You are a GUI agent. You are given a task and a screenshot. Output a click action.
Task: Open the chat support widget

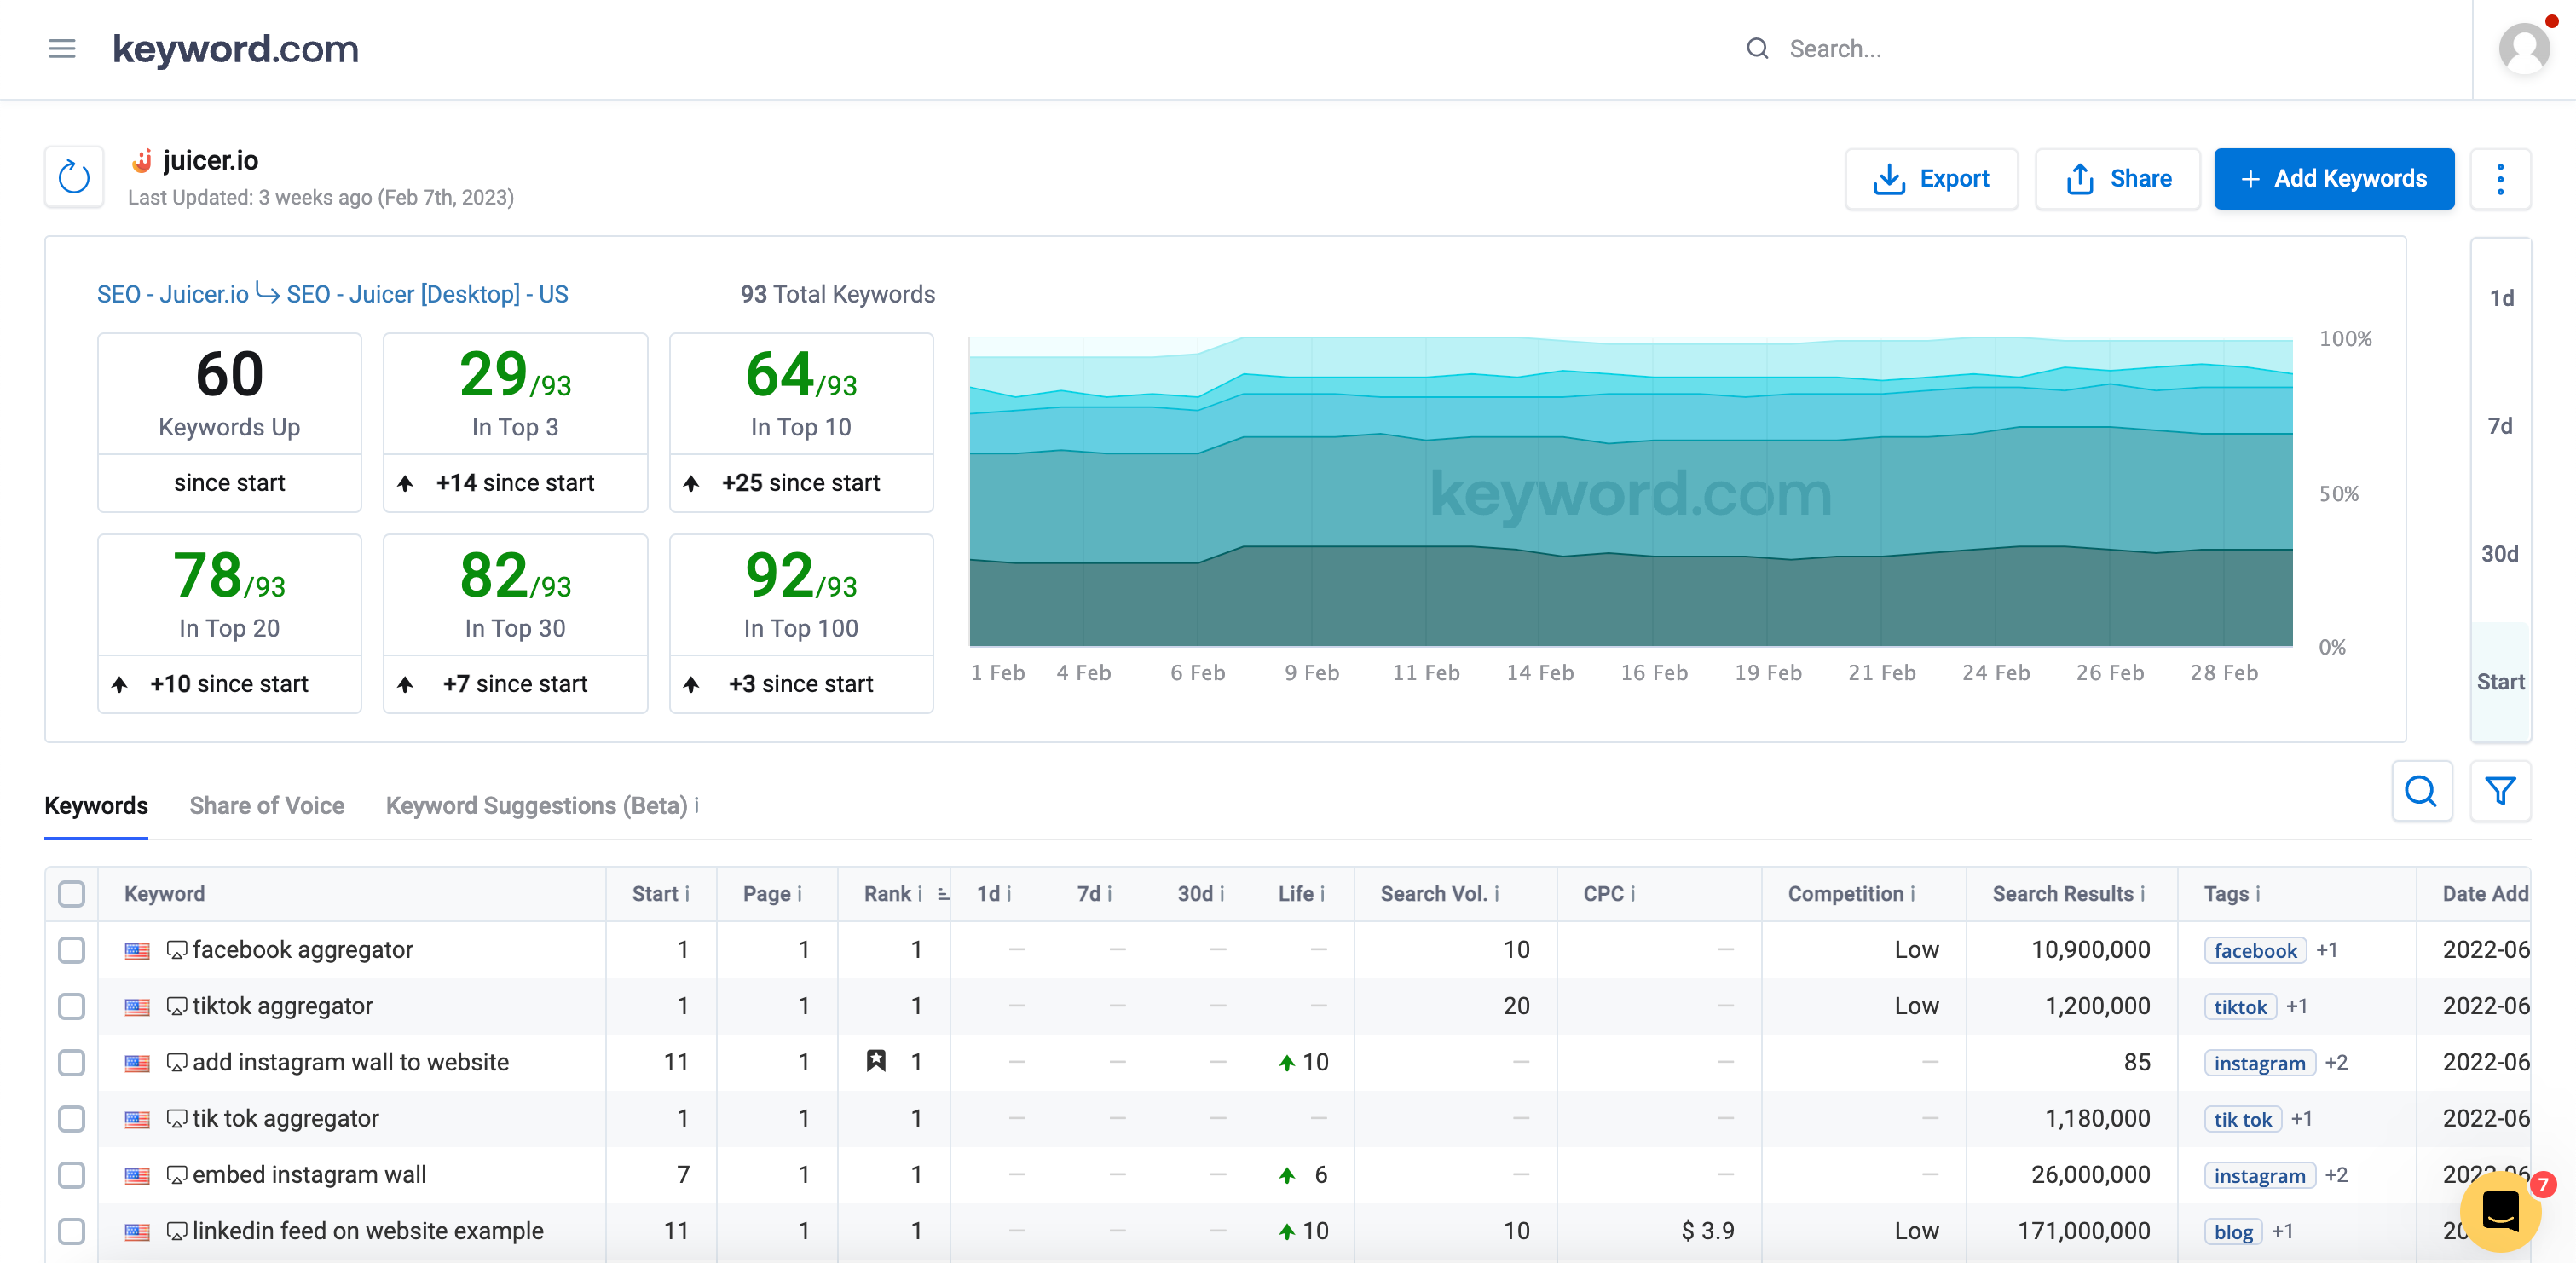pos(2500,1211)
